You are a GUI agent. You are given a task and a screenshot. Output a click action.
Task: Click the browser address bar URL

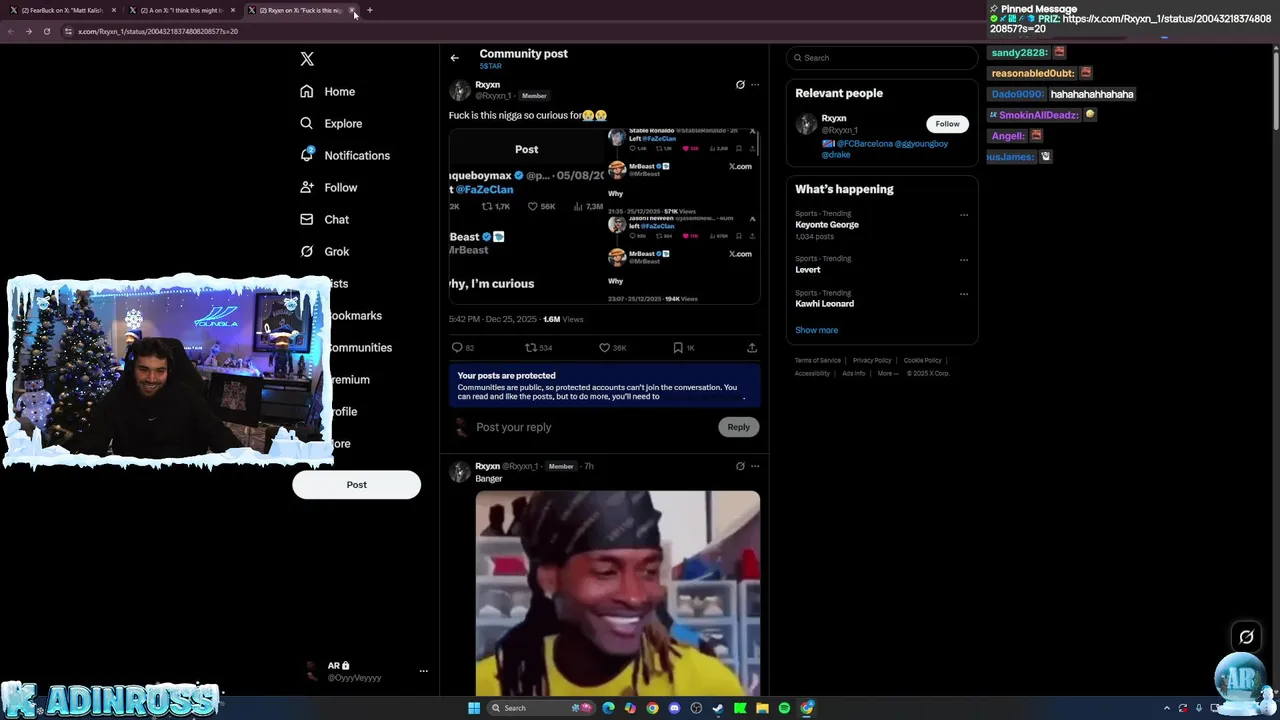click(x=158, y=31)
